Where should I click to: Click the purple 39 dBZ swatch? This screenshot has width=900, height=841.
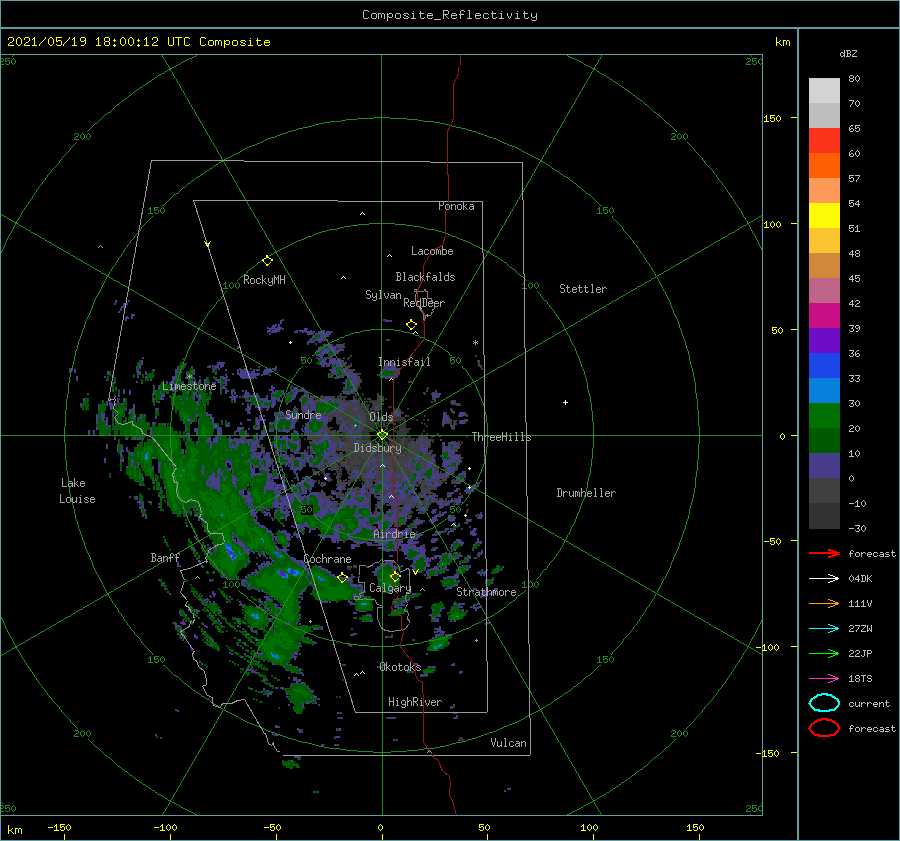tap(824, 340)
